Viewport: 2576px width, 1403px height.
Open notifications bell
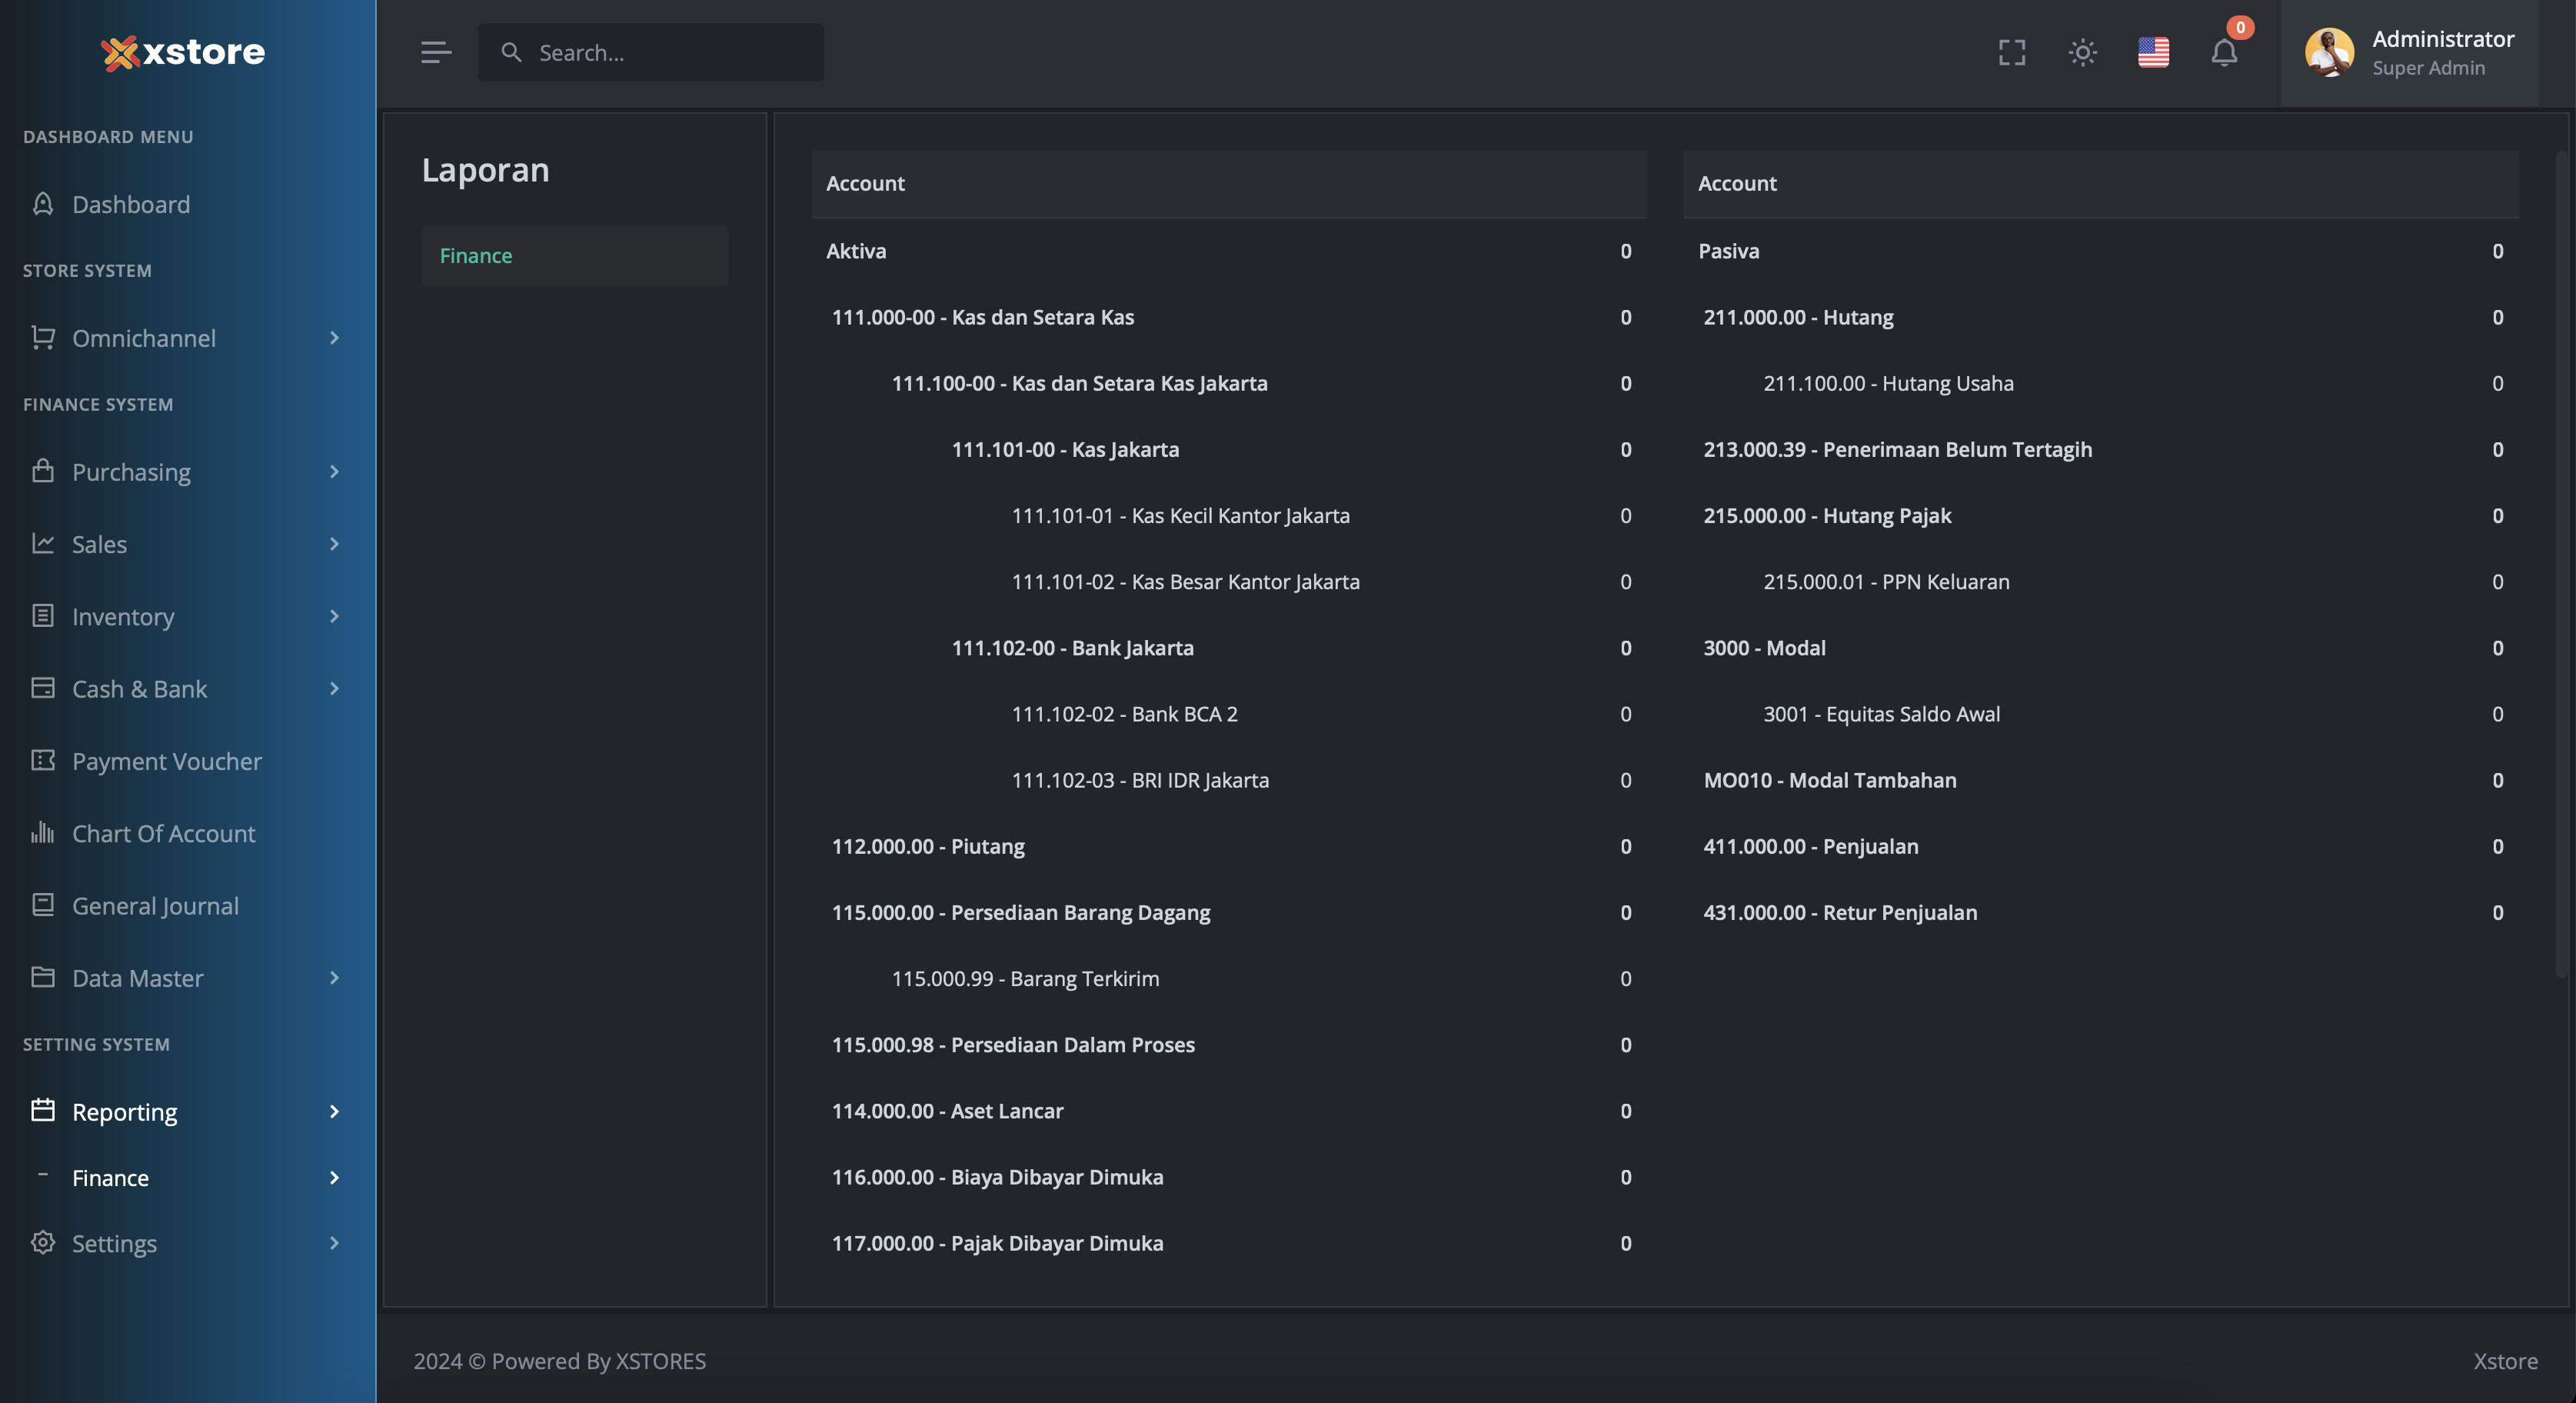pos(2224,52)
